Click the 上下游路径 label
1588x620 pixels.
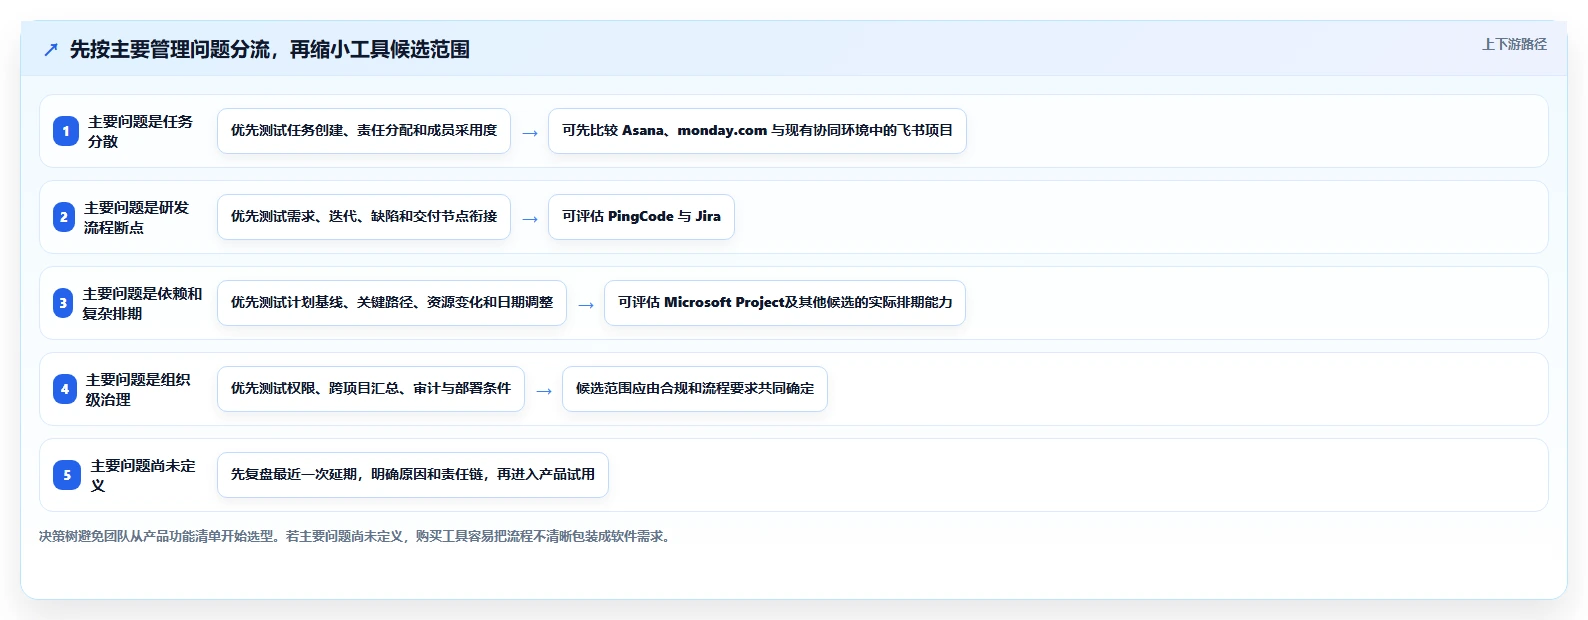pos(1514,44)
